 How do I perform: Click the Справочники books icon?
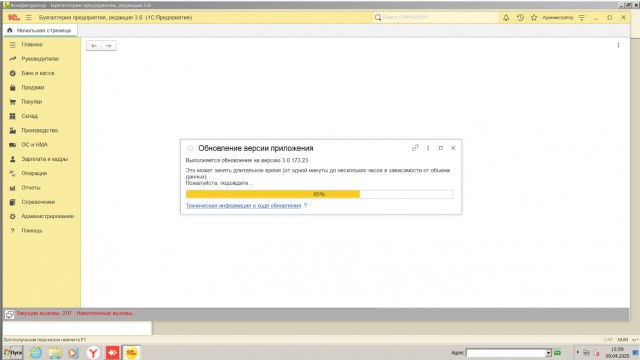coord(13,202)
